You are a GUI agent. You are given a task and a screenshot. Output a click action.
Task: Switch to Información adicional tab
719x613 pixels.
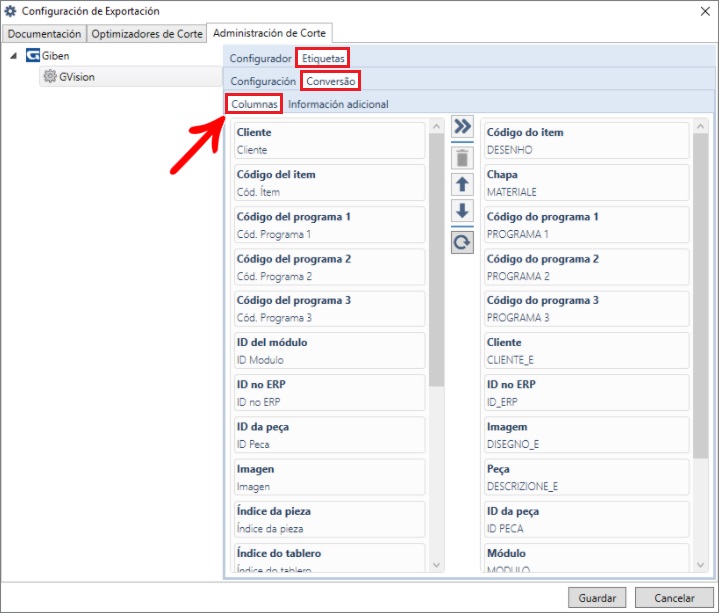pyautogui.click(x=338, y=104)
